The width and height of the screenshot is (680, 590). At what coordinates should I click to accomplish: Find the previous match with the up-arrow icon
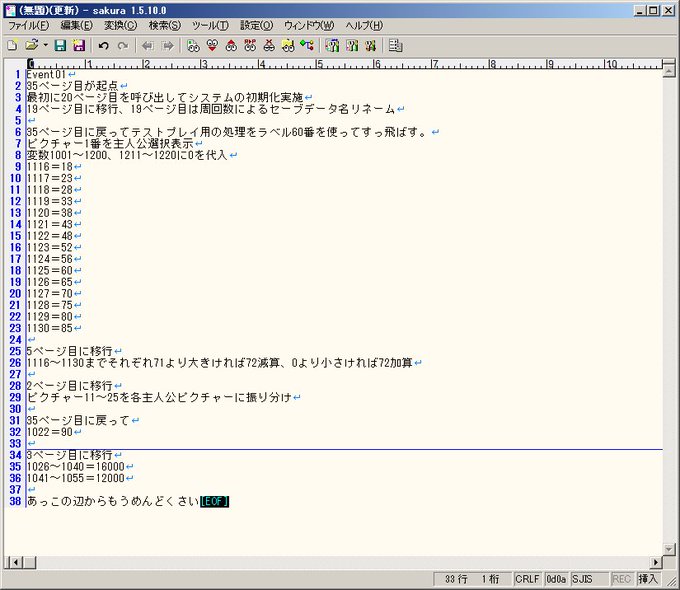pyautogui.click(x=231, y=45)
